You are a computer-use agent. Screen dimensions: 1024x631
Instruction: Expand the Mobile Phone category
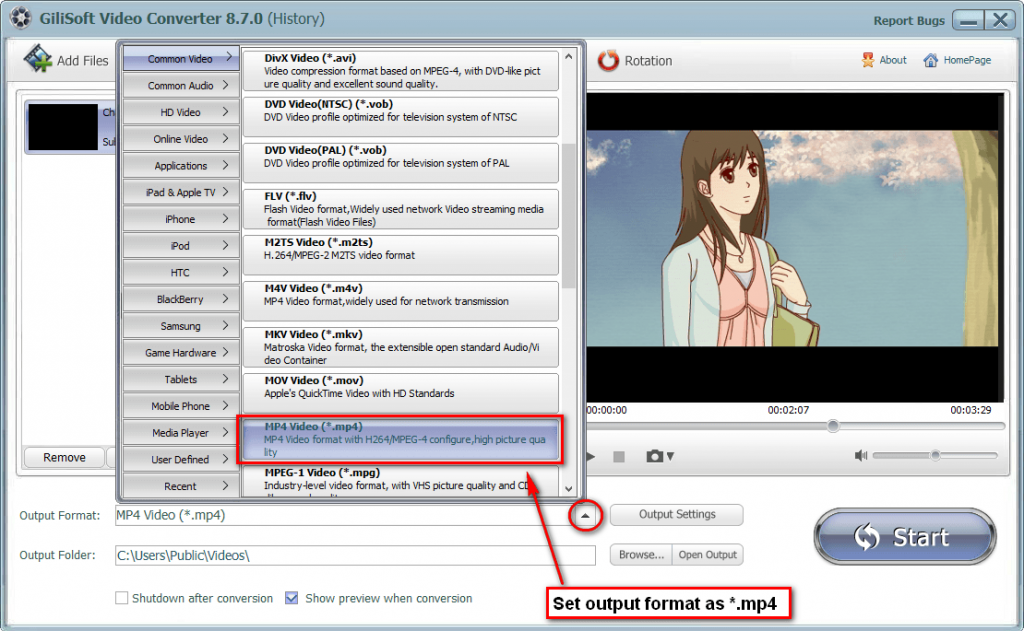[180, 406]
